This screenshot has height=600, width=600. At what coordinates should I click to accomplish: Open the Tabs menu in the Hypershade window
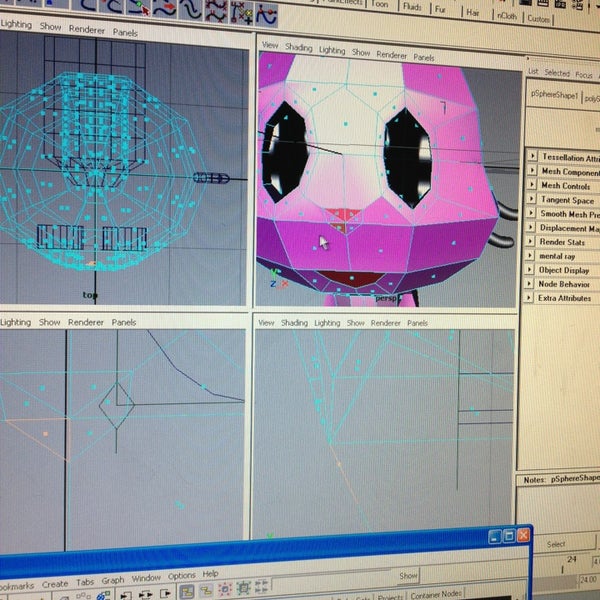point(85,582)
